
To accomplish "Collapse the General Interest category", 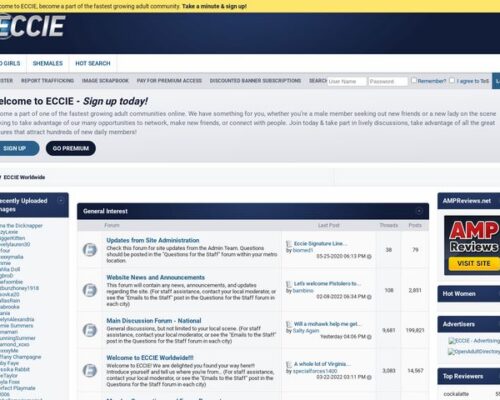I will click(419, 211).
